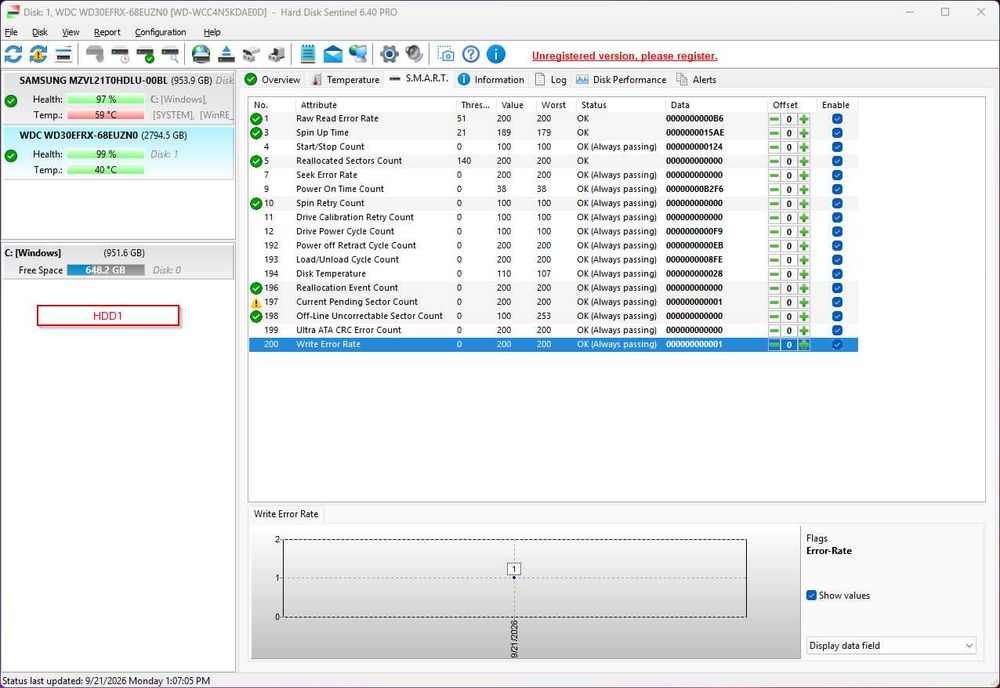Open help via the question mark icon

pos(471,54)
